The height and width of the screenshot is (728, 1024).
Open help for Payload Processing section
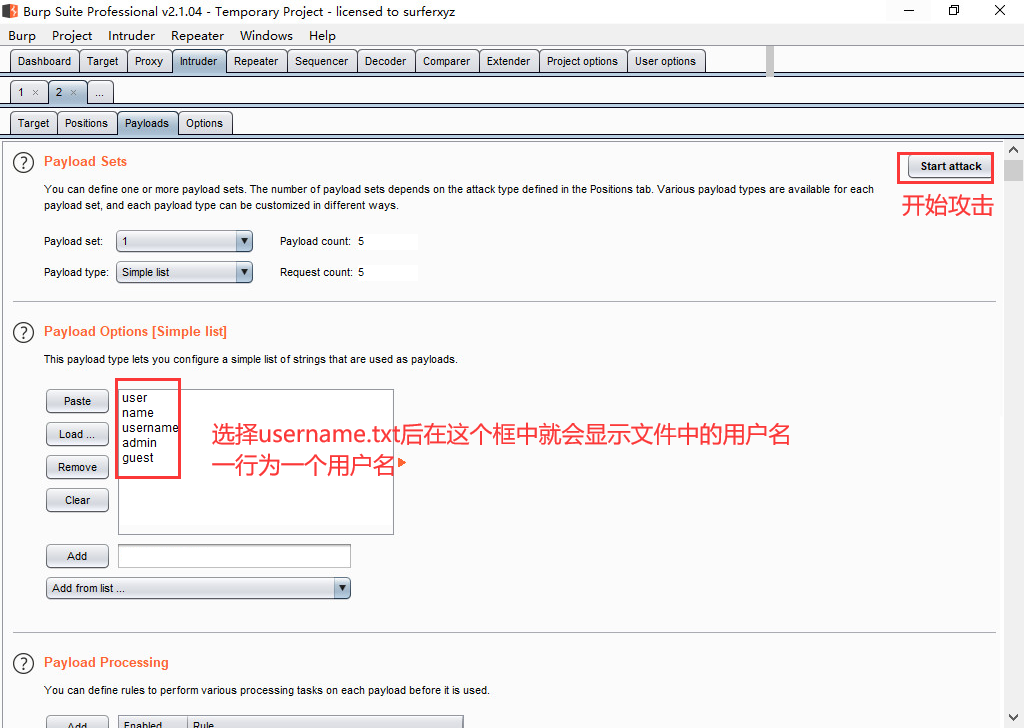24,663
